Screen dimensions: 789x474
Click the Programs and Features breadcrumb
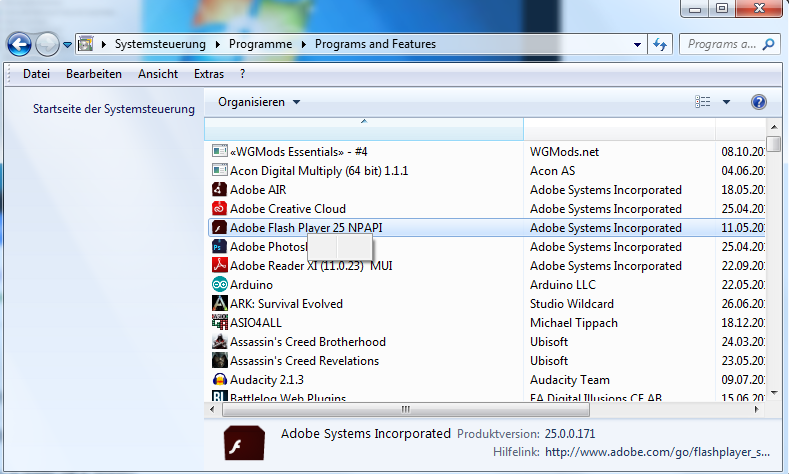[x=375, y=44]
